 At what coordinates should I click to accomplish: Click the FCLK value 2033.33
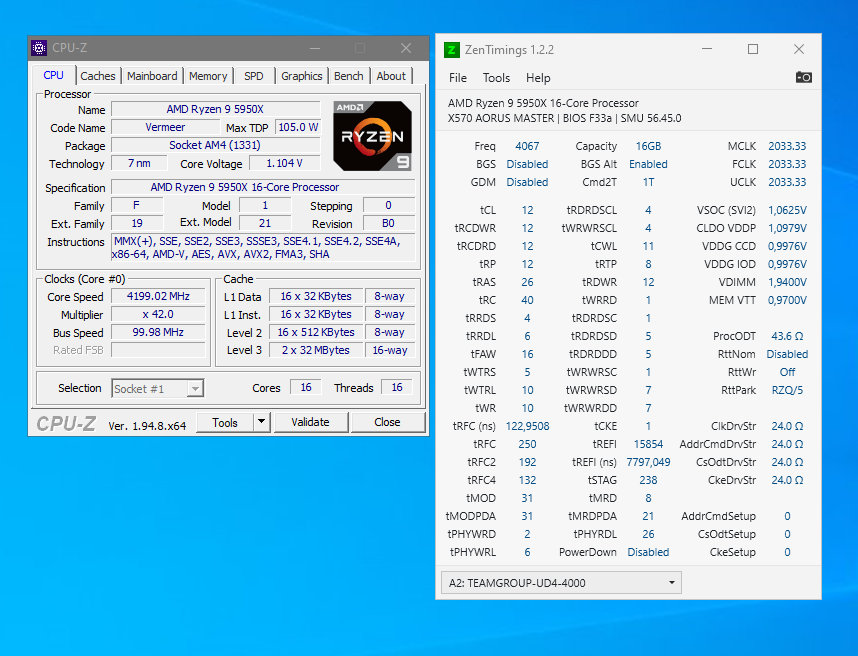coord(787,164)
